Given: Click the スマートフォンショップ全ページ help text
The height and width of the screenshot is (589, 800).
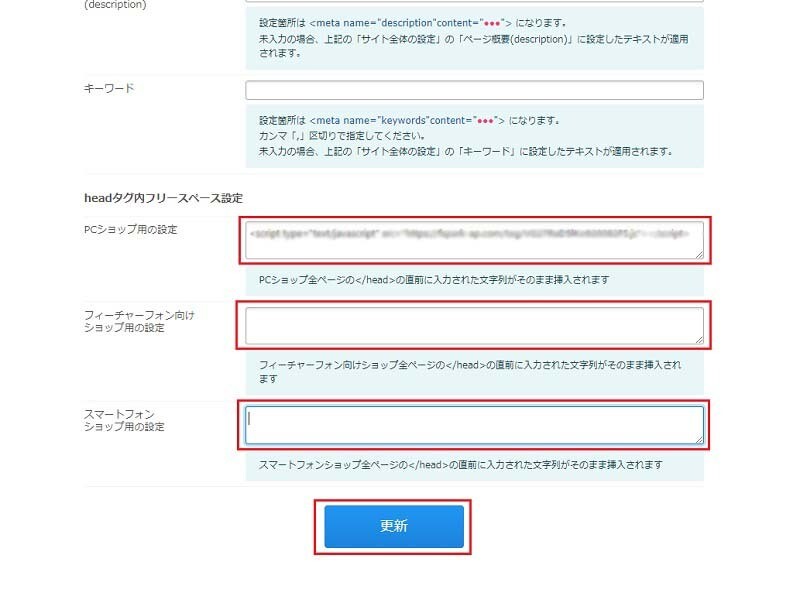Looking at the screenshot, I should pos(461,465).
